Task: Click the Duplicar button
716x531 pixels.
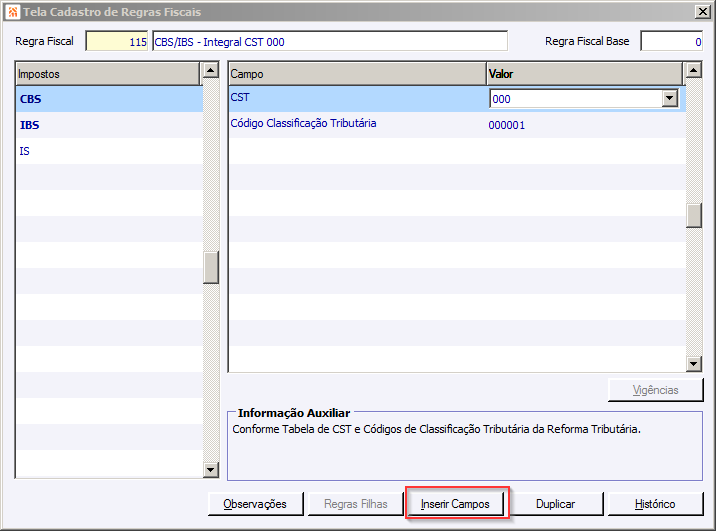Action: (x=555, y=504)
